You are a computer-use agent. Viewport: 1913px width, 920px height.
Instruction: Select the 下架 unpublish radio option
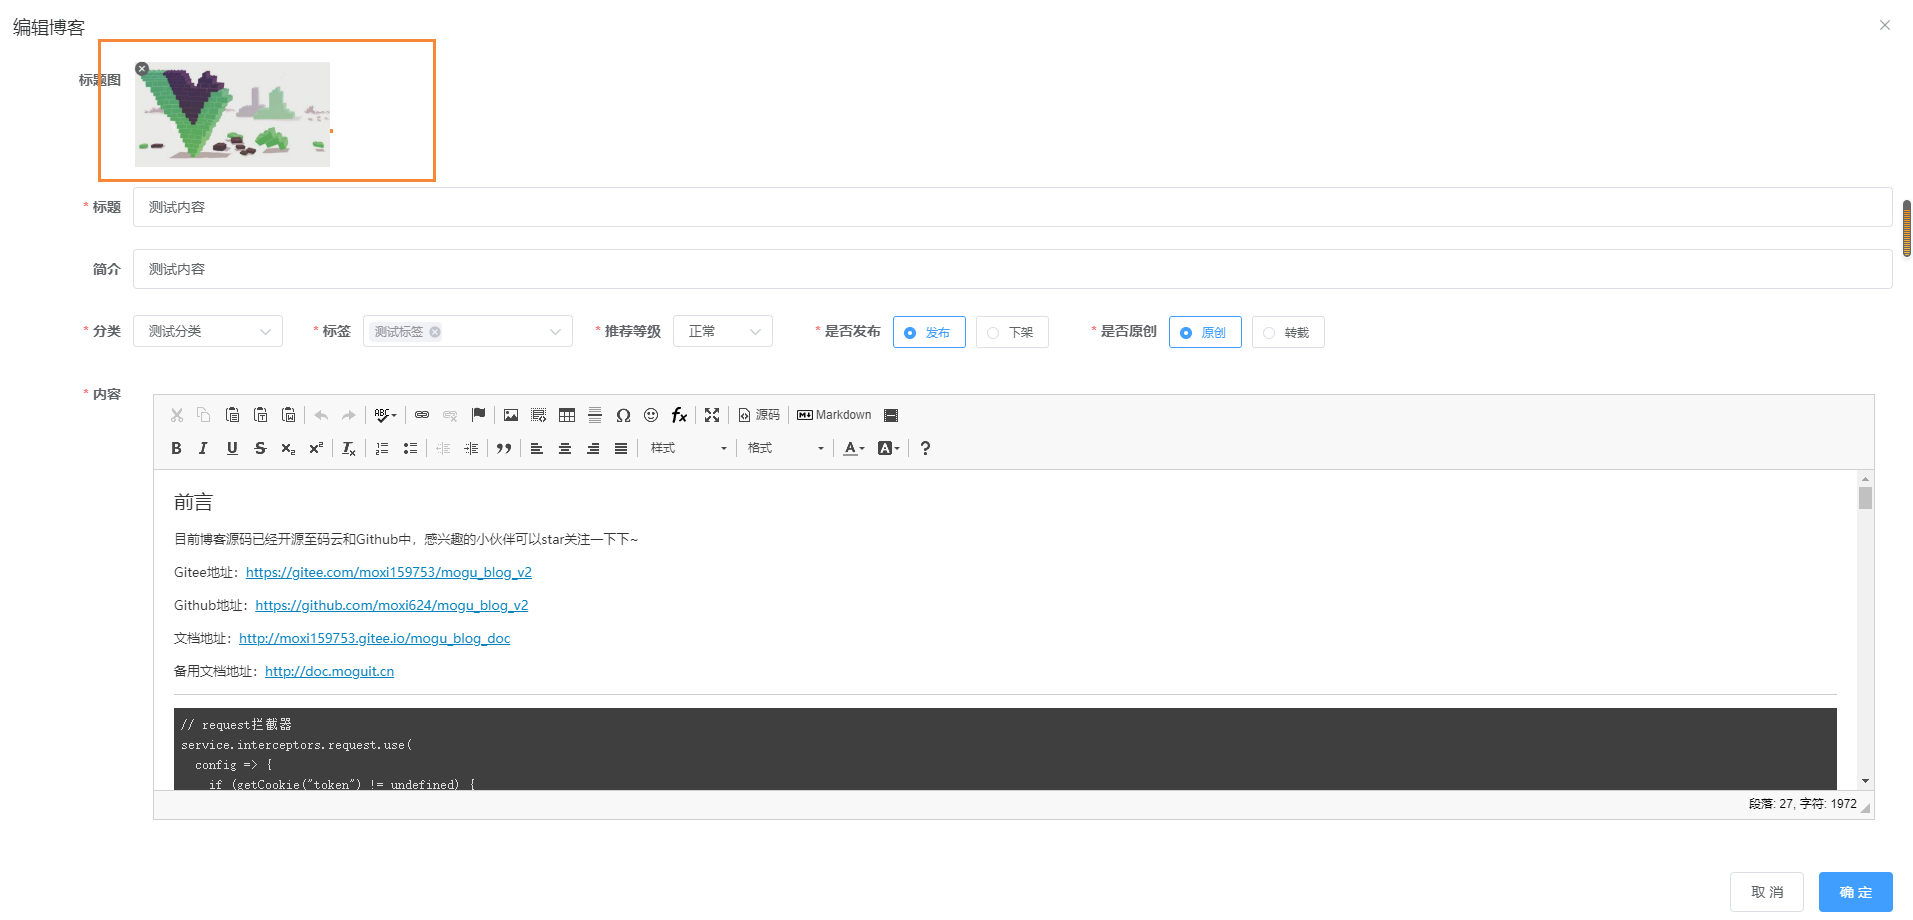tap(1012, 332)
